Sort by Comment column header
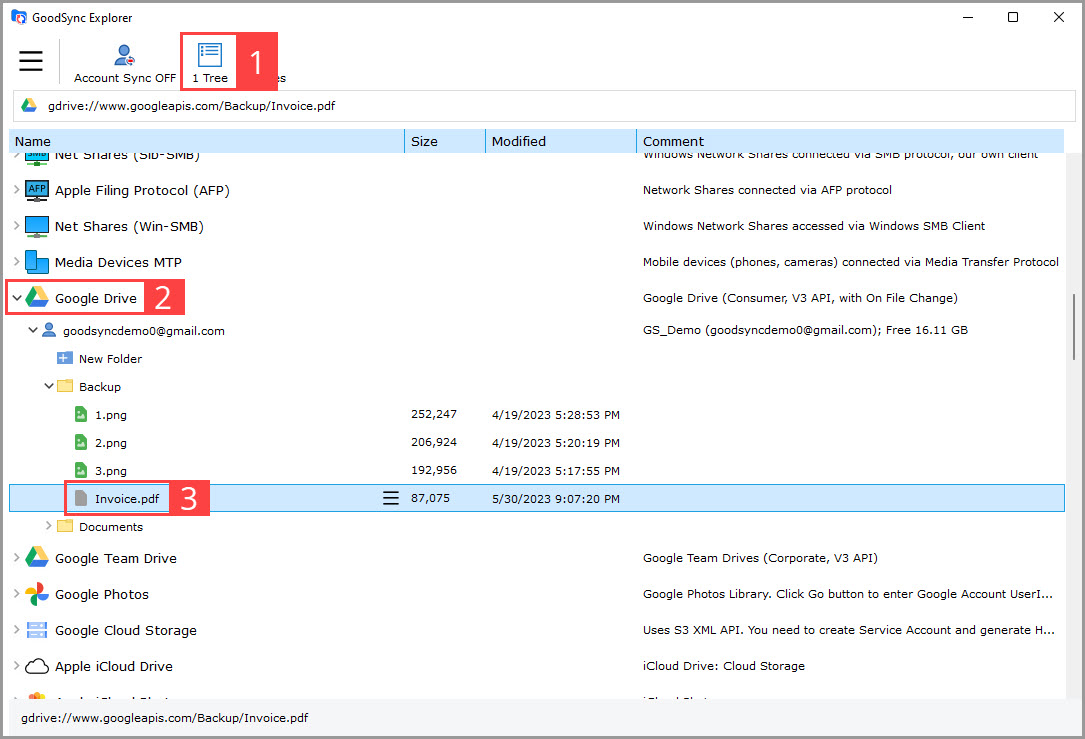 point(850,141)
